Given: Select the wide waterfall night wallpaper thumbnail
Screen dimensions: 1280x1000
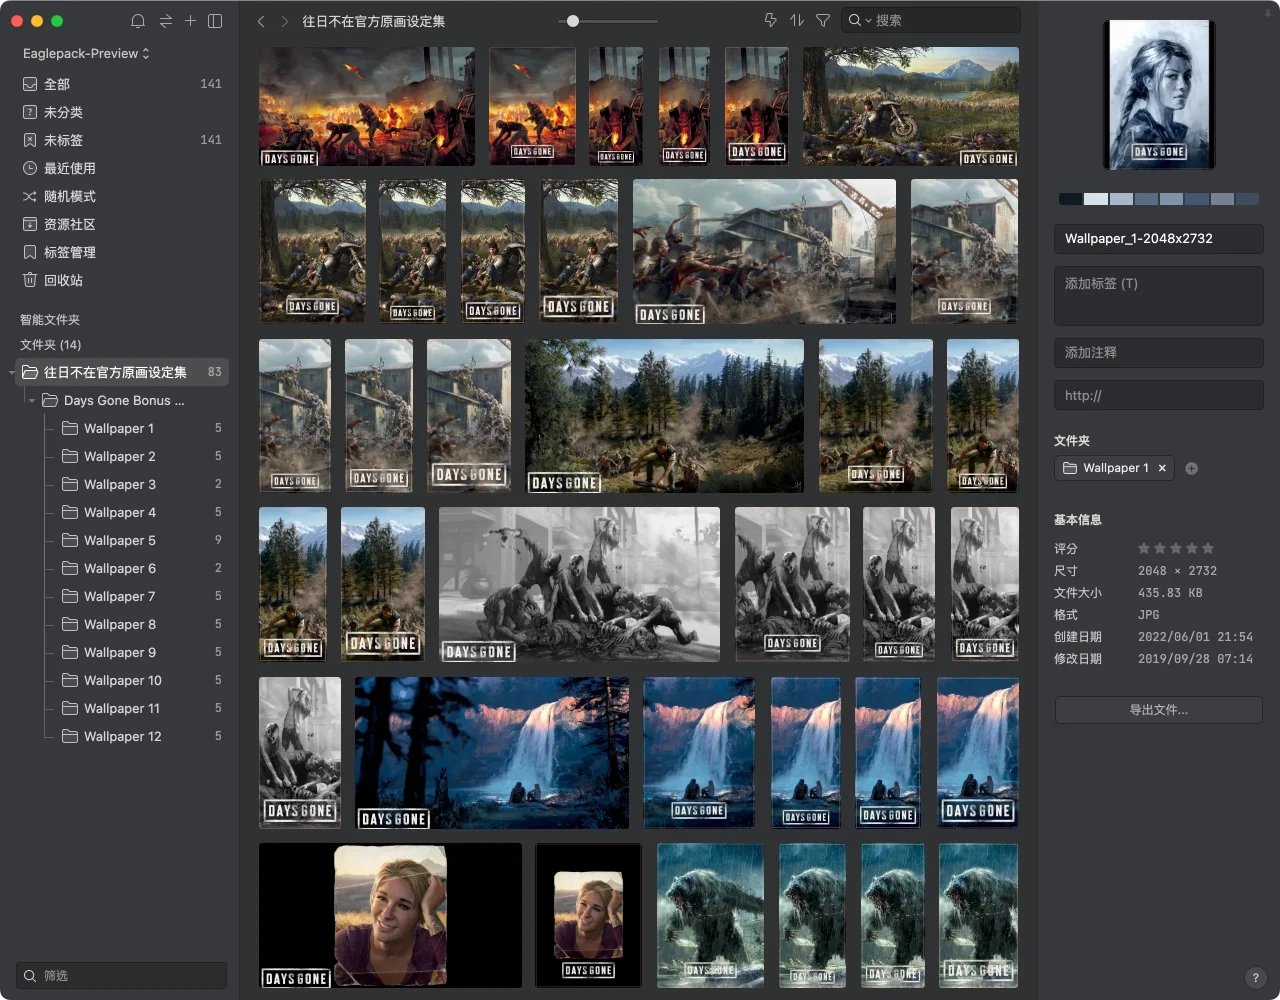Looking at the screenshot, I should (492, 753).
